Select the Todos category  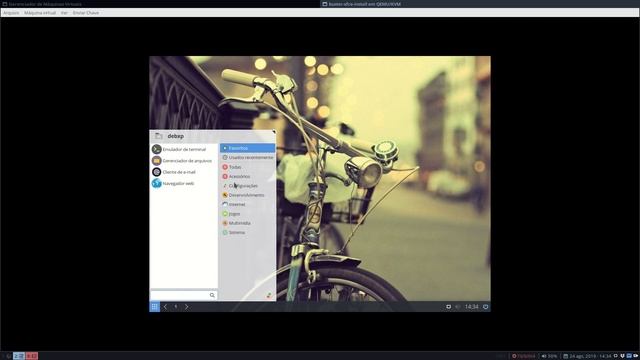coord(247,167)
